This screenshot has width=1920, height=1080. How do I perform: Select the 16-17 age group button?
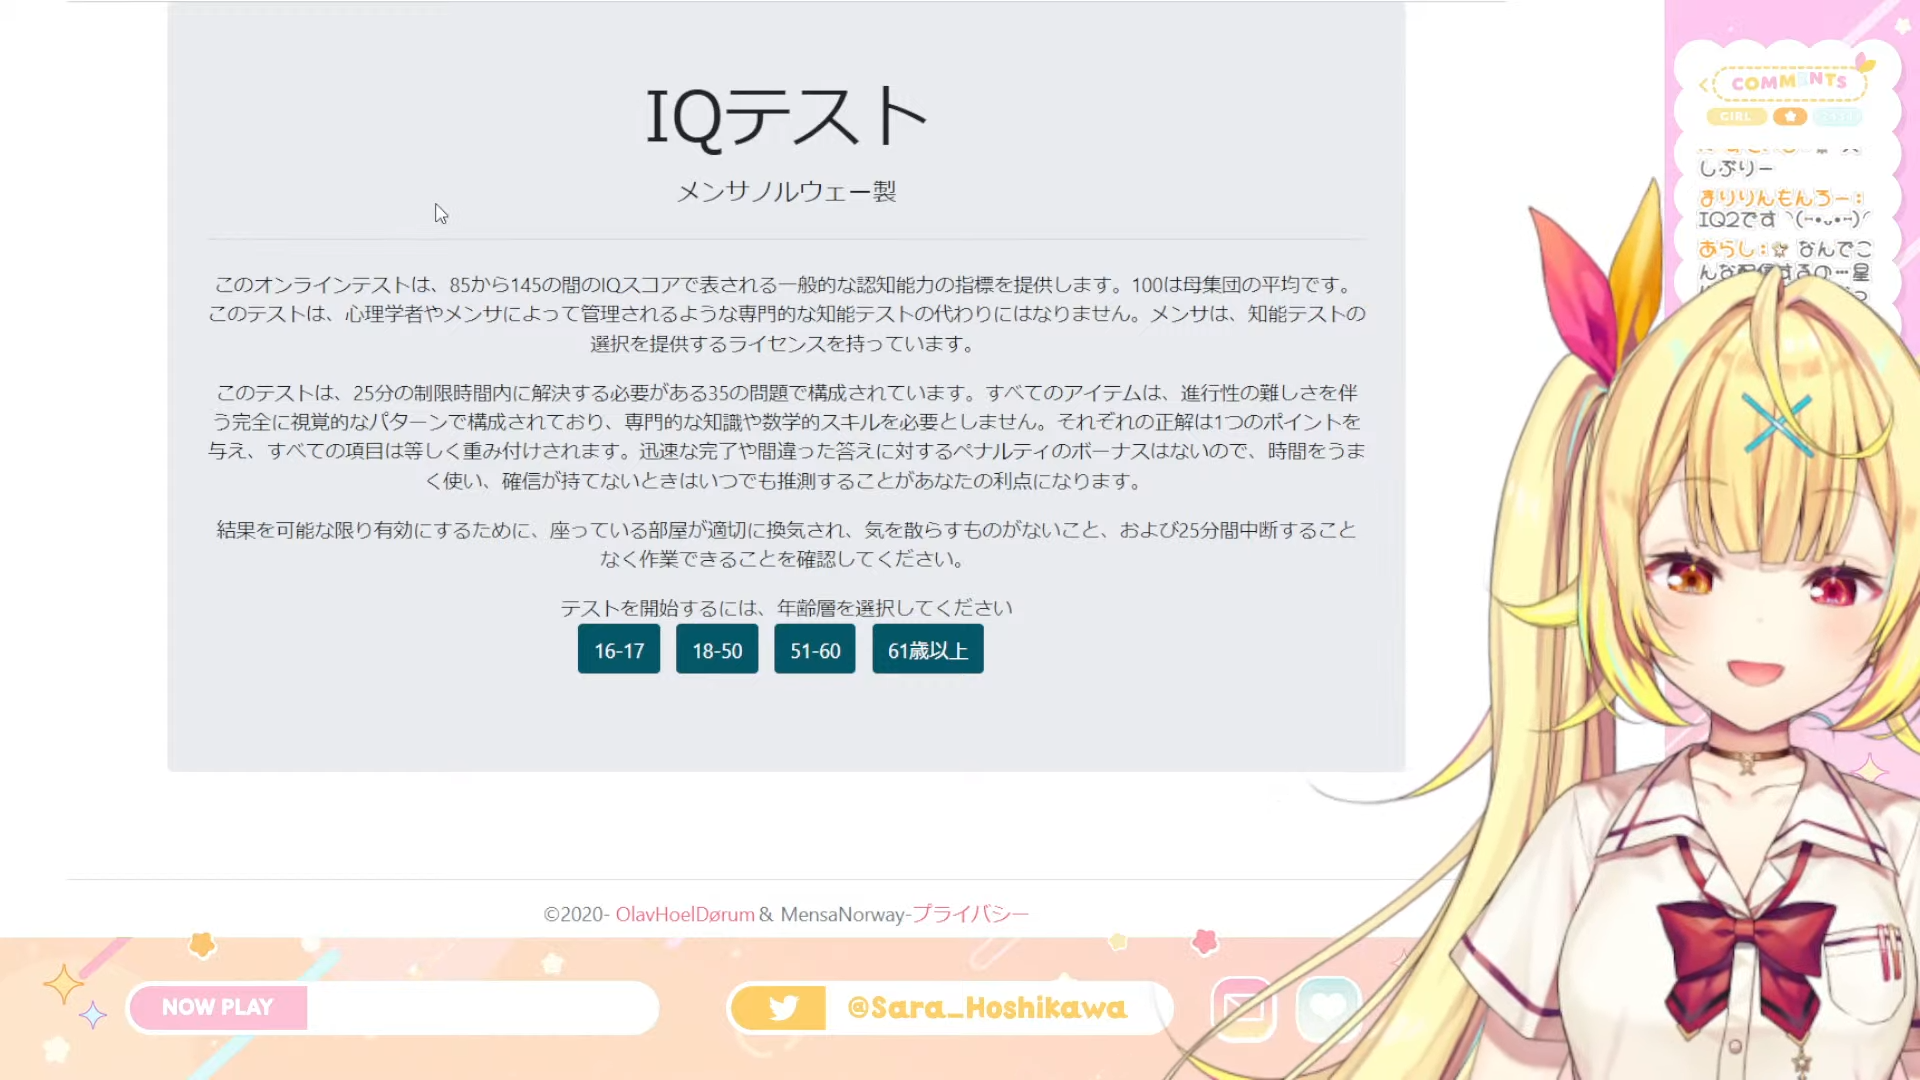619,650
